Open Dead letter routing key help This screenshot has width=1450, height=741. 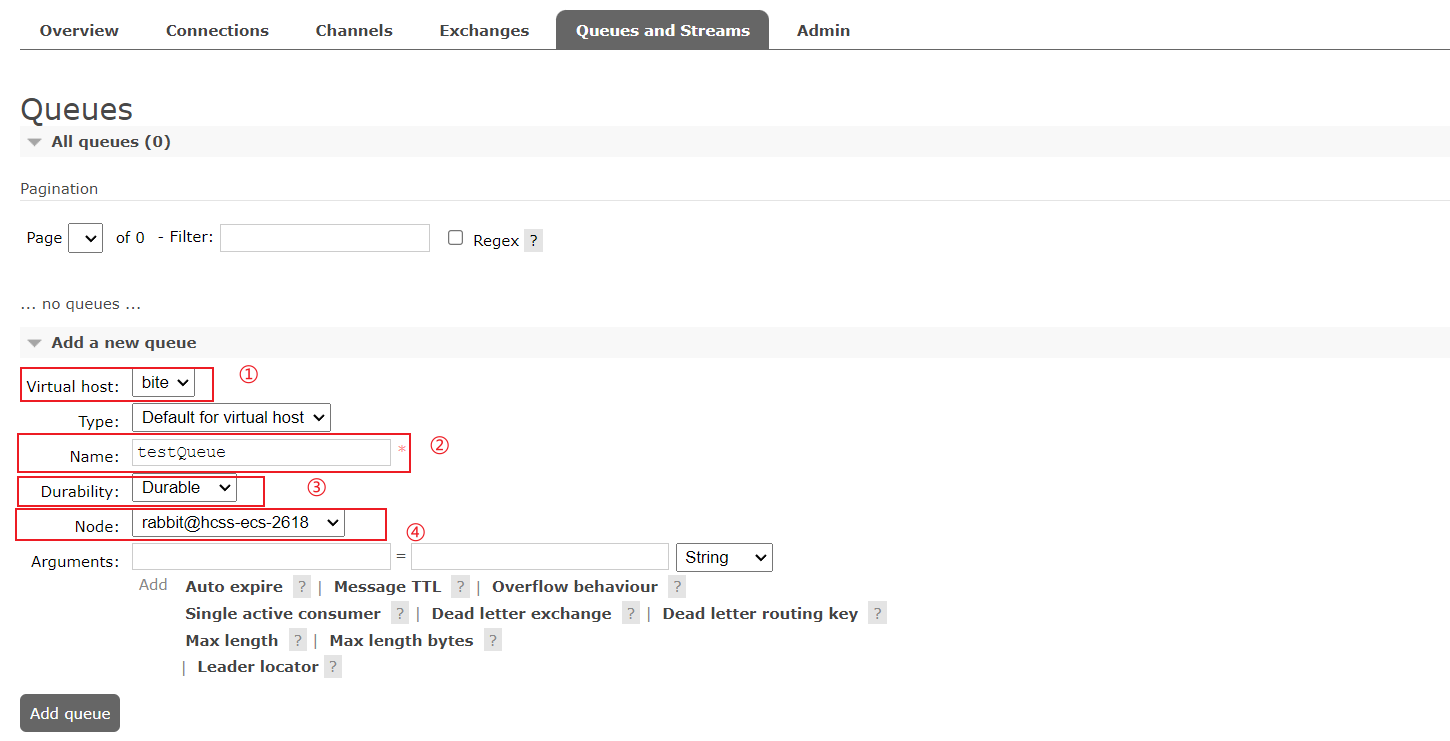coord(877,613)
